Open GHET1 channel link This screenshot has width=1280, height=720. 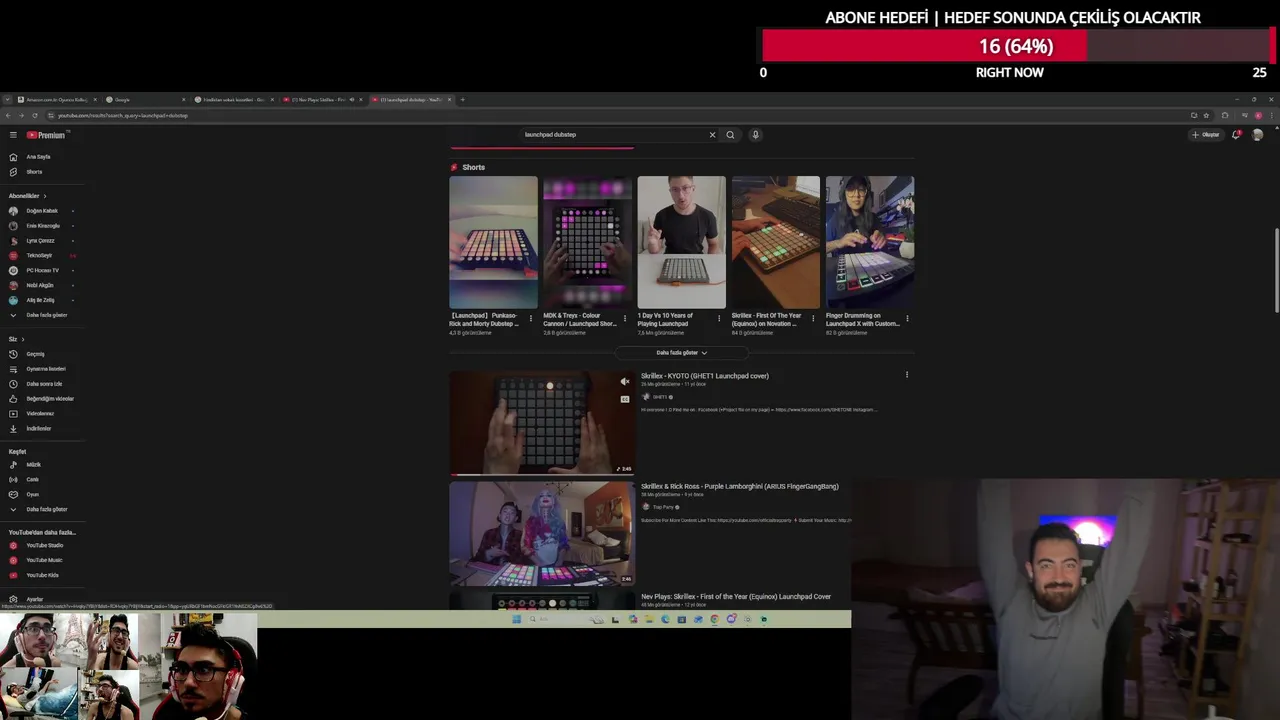[660, 397]
